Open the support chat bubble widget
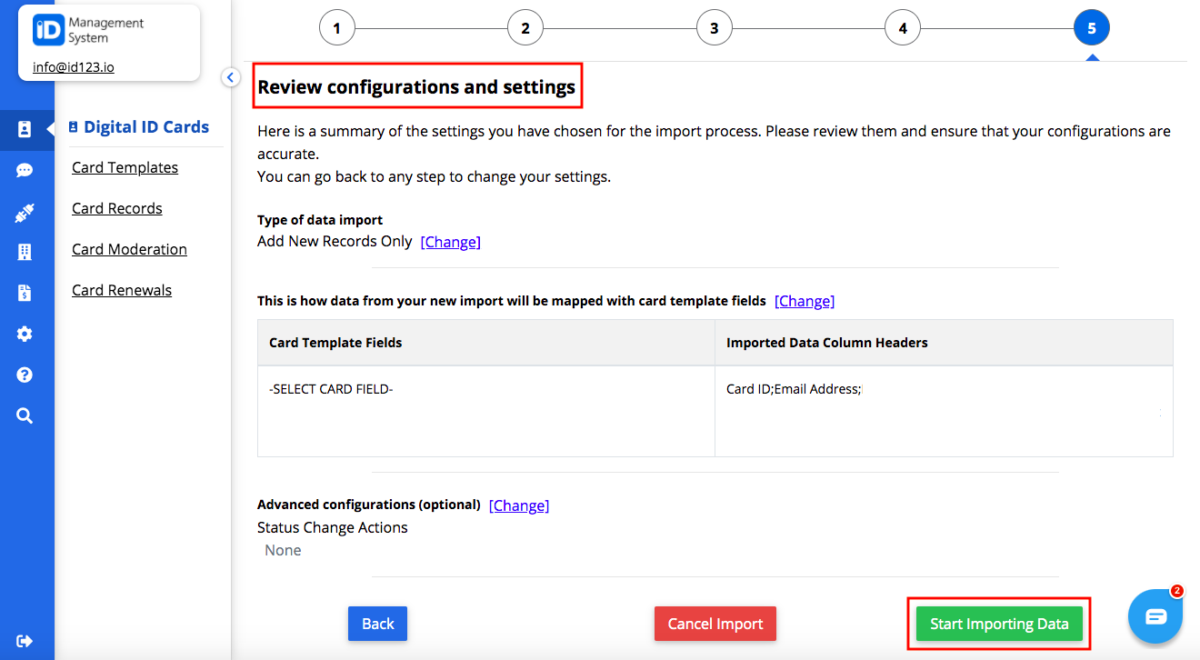 point(1155,616)
